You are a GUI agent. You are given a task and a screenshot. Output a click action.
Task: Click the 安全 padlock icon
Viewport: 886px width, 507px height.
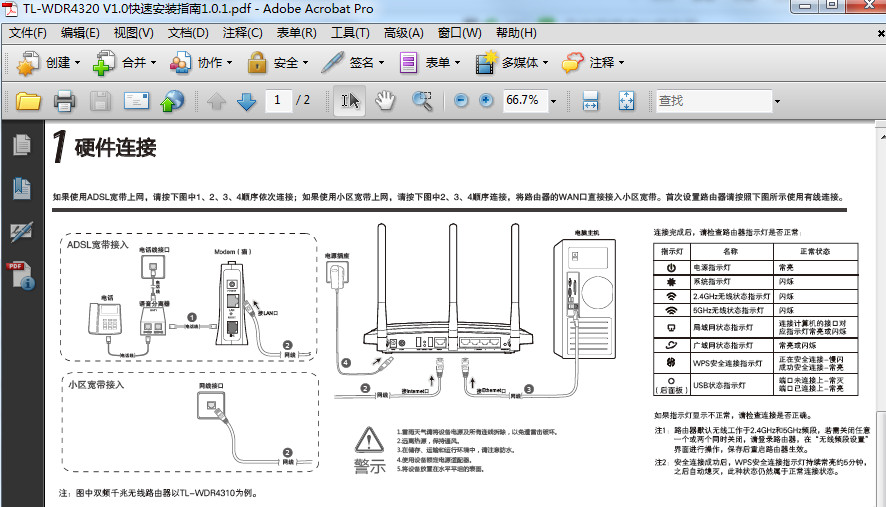257,63
